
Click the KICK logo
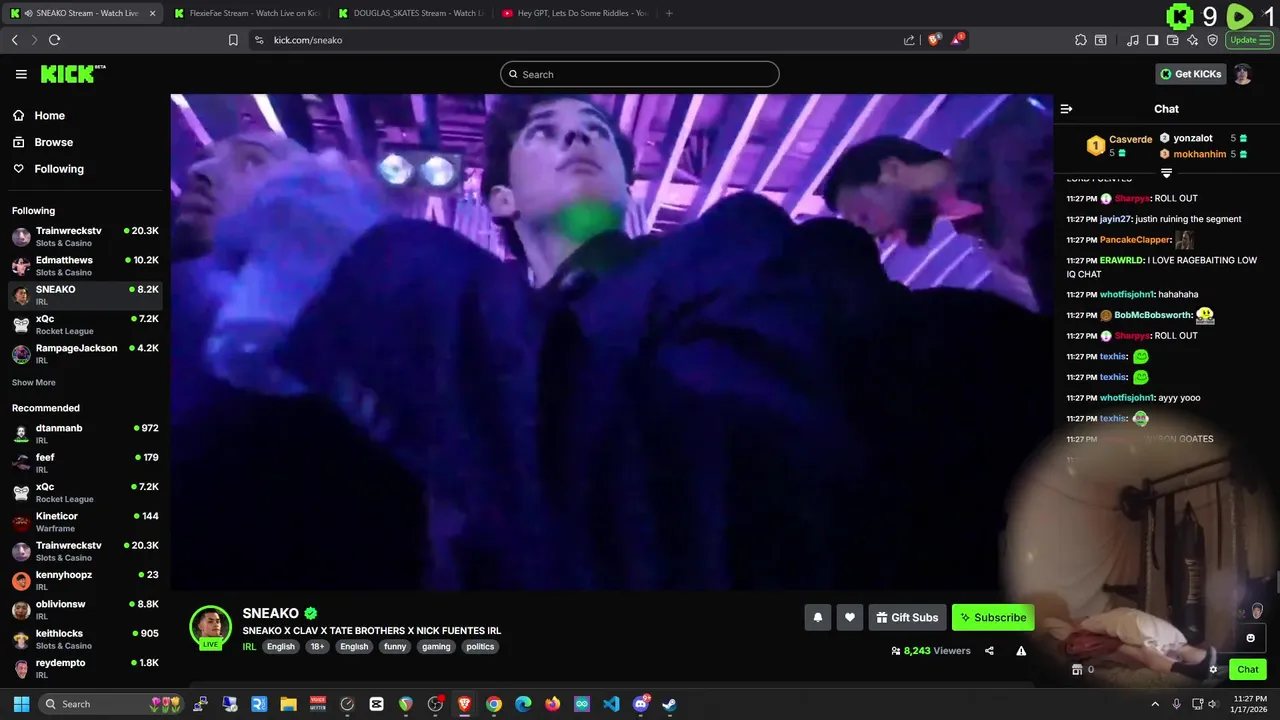(73, 74)
